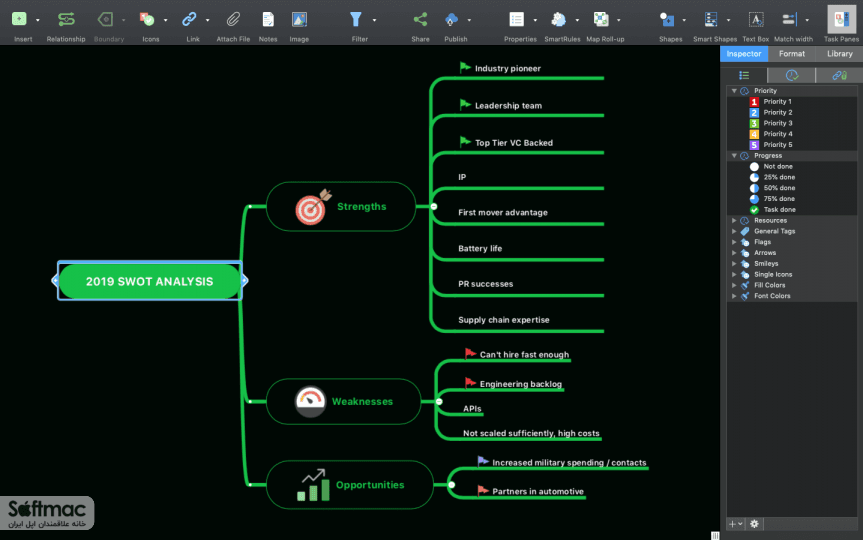Click the gear settings icon in Inspector
The width and height of the screenshot is (863, 540).
[x=754, y=524]
